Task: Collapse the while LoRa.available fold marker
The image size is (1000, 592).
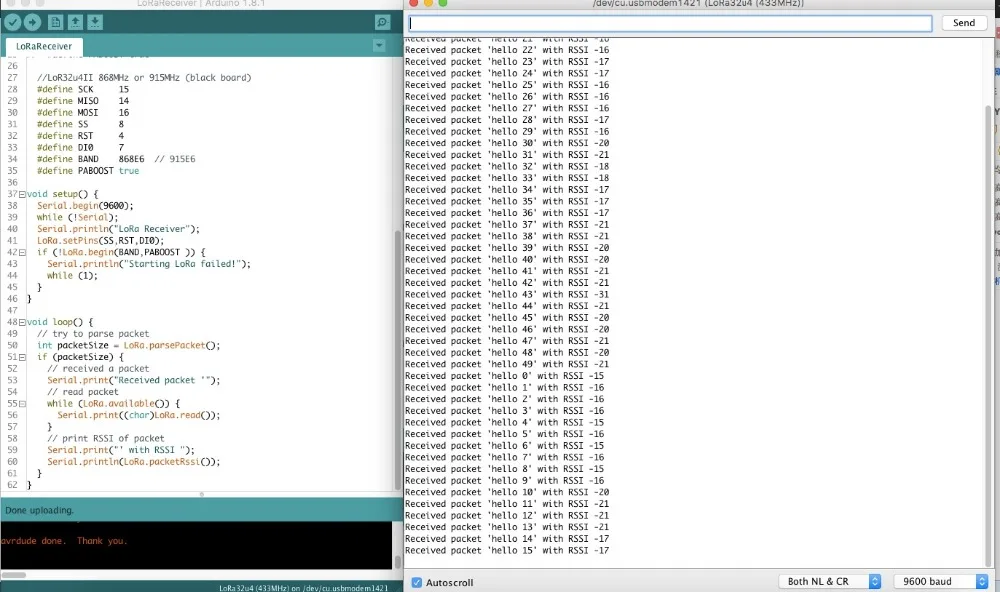Action: tap(22, 404)
